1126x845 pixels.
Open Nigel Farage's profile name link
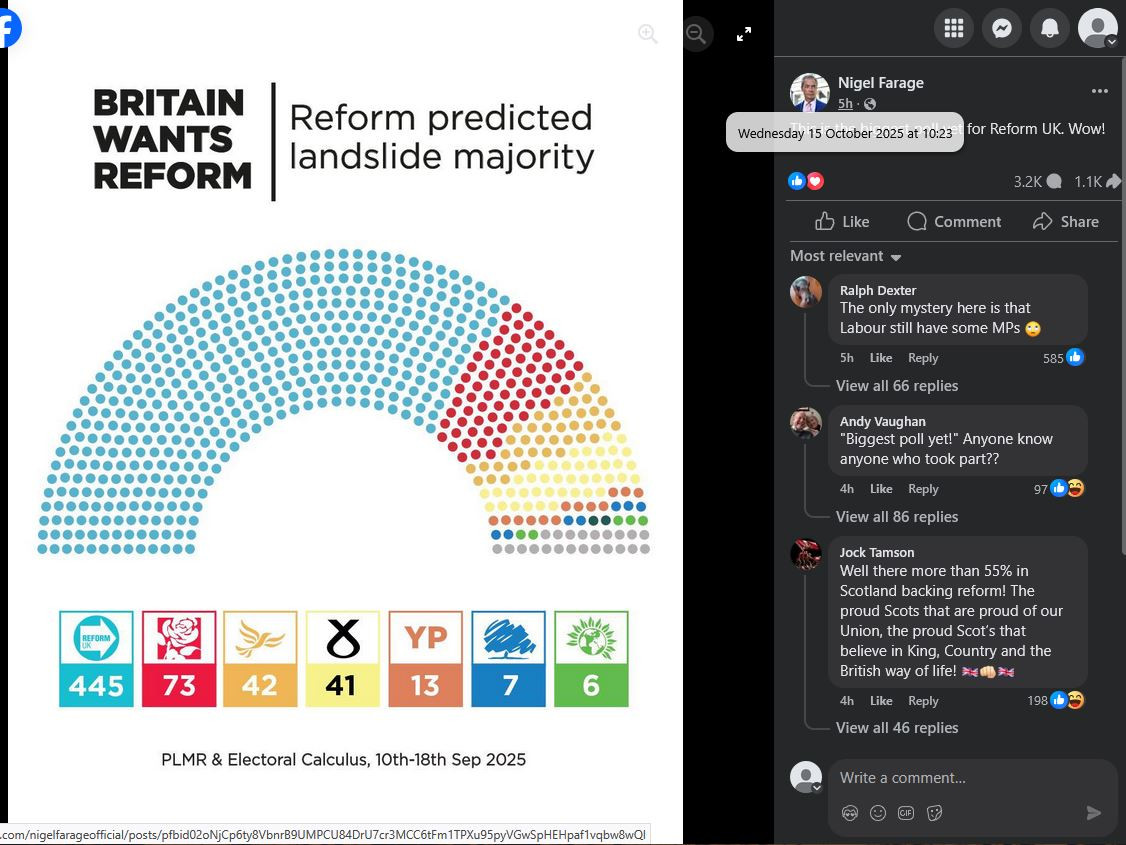pos(880,83)
